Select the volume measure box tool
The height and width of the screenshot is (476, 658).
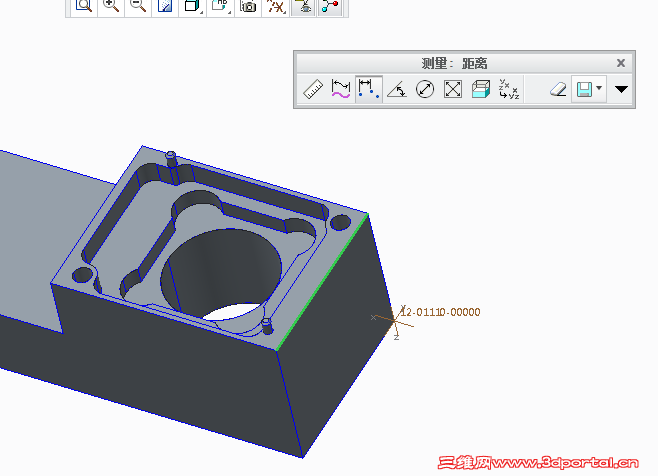481,89
